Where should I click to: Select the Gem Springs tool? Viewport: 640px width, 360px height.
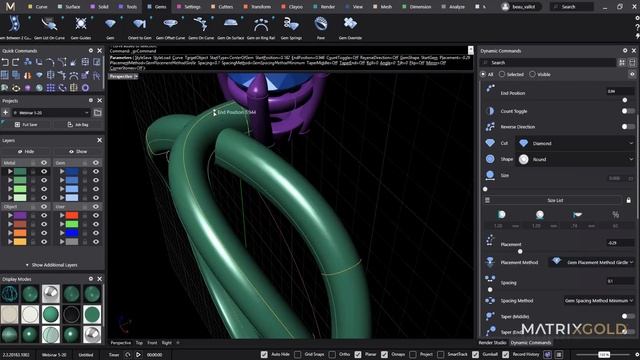pyautogui.click(x=291, y=28)
